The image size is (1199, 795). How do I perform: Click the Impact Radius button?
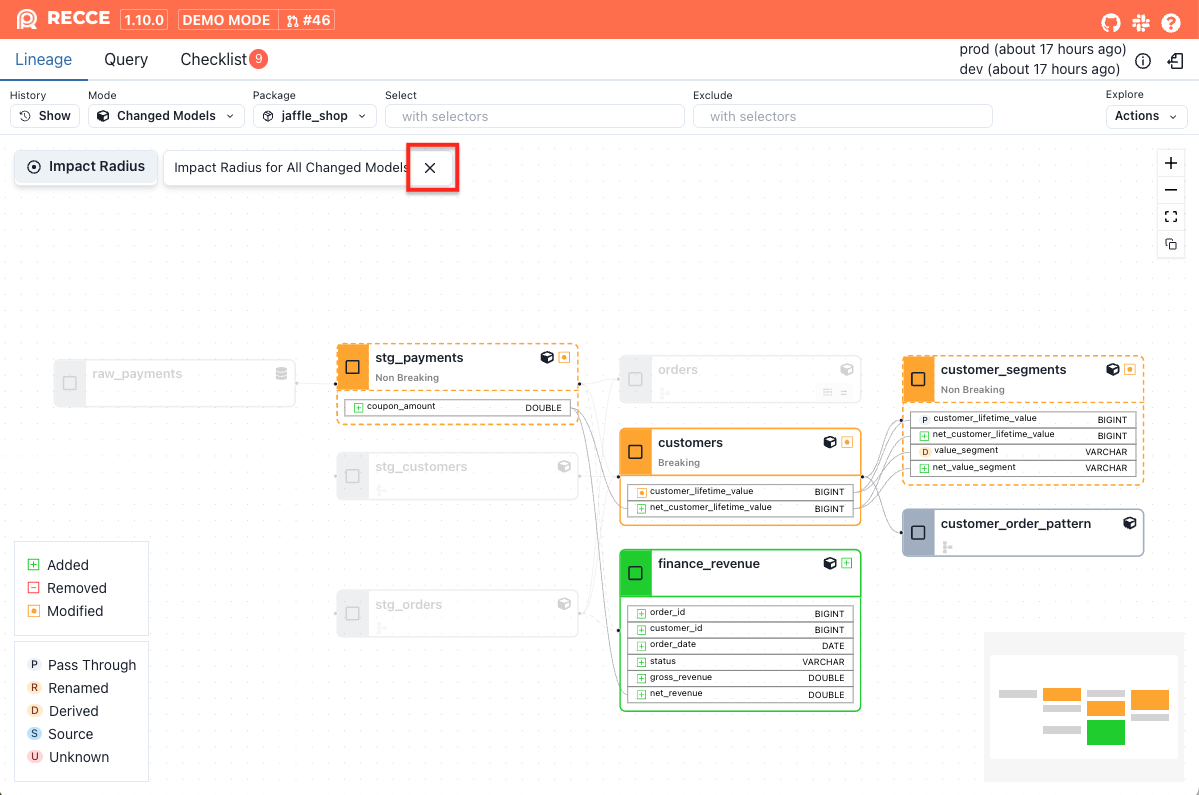86,167
